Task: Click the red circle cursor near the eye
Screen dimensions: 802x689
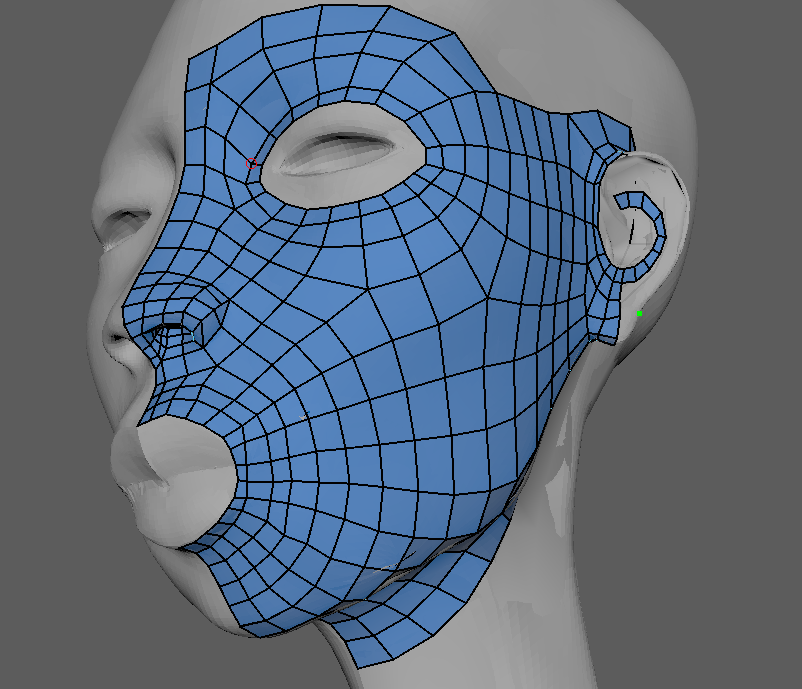Action: [252, 163]
